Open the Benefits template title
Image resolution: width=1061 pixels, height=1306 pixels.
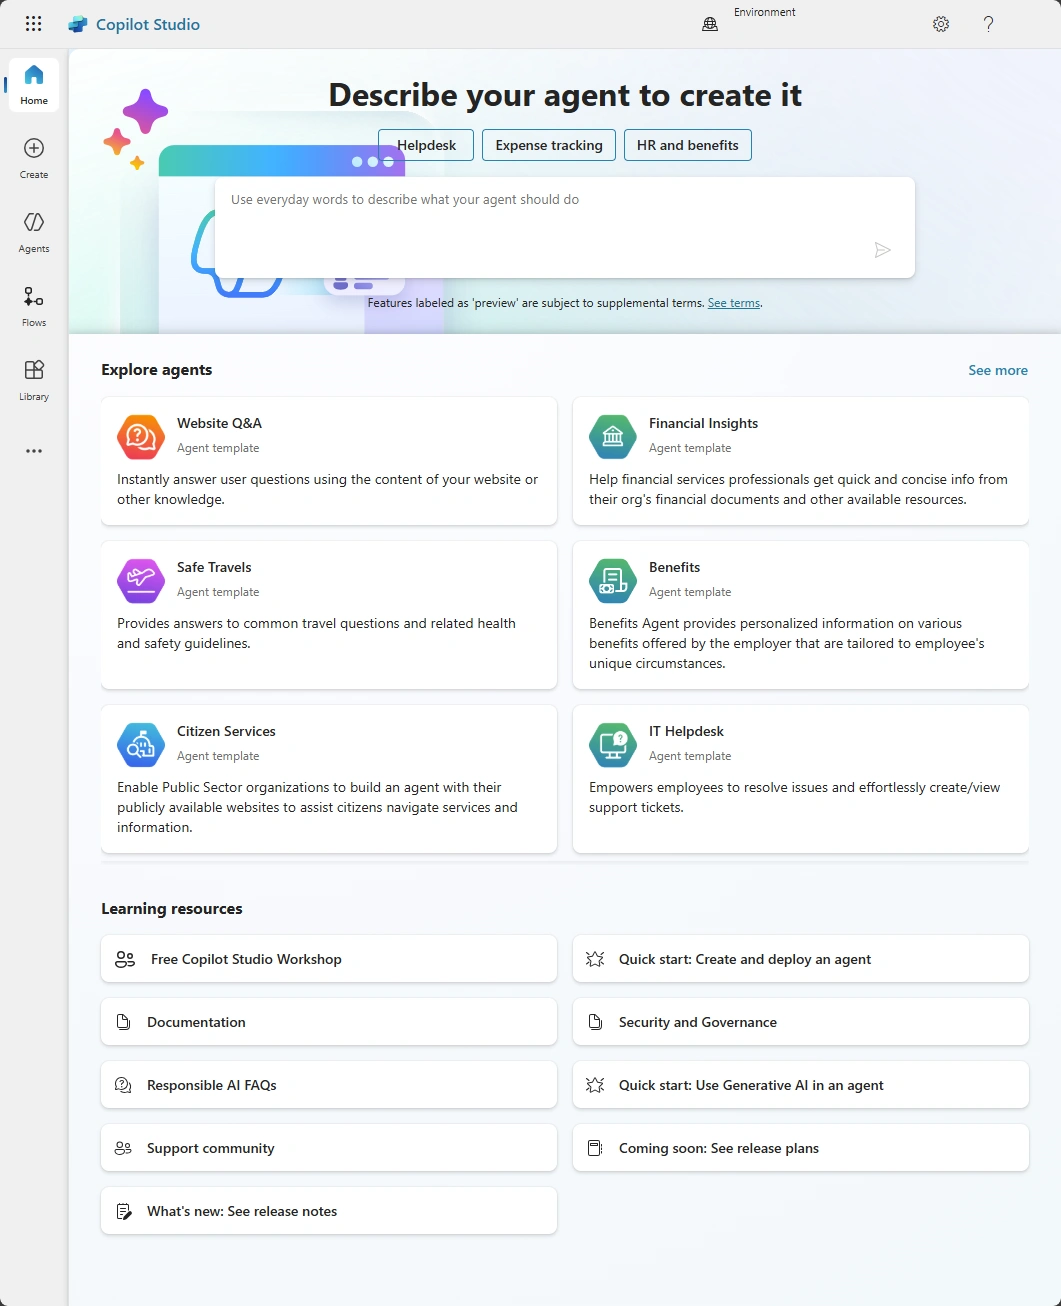pos(674,567)
